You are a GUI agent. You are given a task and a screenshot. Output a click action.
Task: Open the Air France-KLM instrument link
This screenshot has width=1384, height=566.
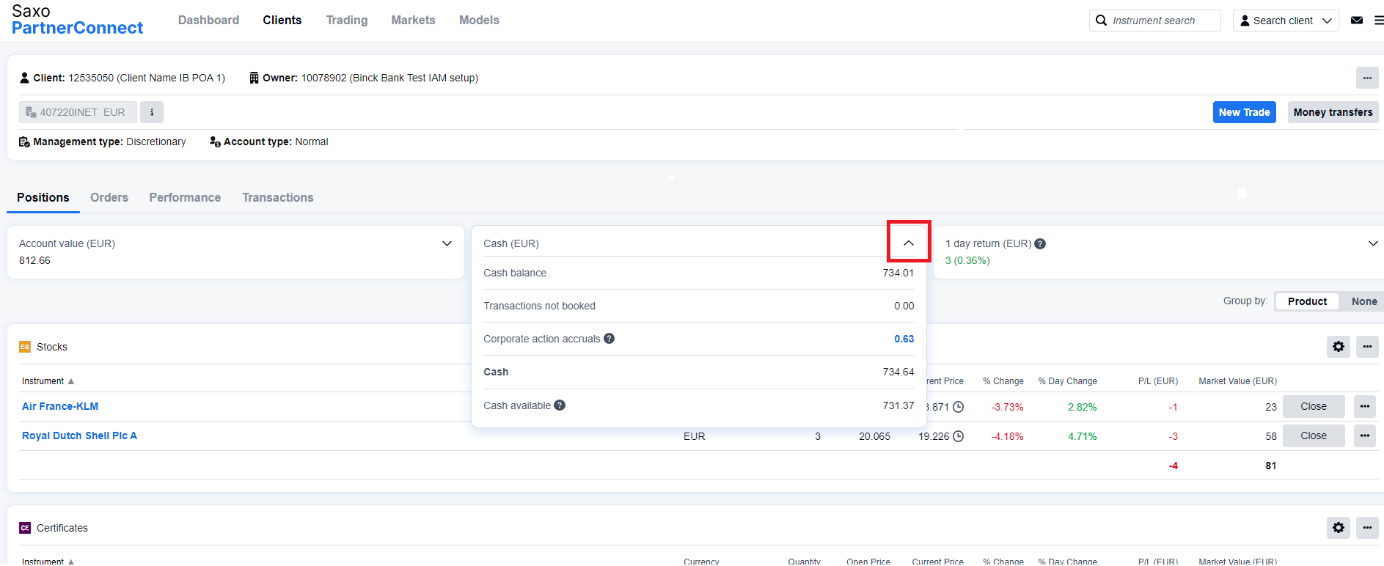[x=60, y=407]
